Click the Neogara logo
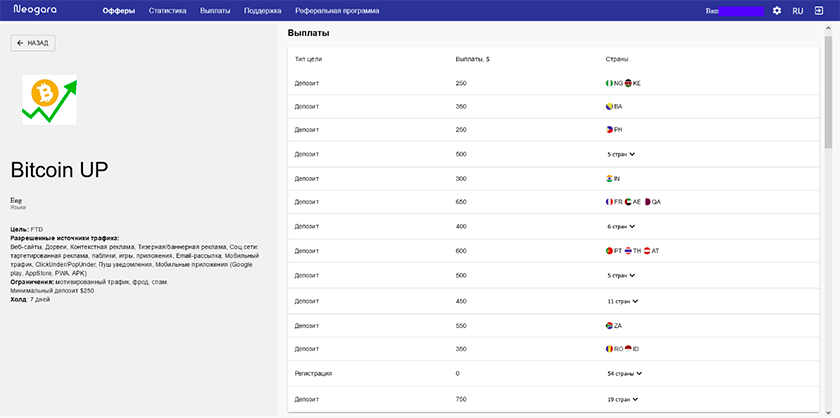840x418 pixels. pyautogui.click(x=35, y=10)
